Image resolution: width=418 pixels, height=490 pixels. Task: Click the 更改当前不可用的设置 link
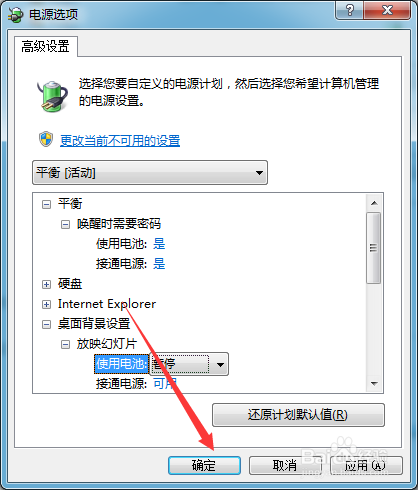[120, 141]
